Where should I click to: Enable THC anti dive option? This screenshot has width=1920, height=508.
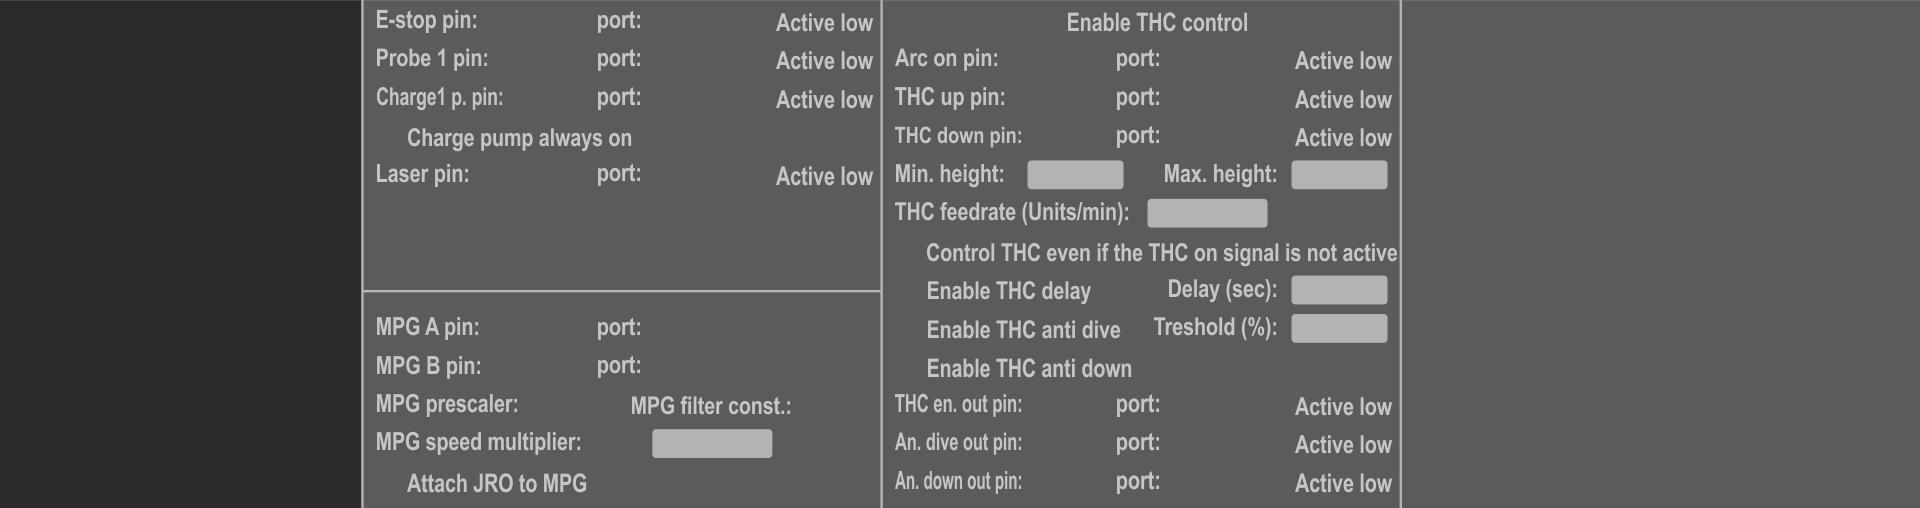pos(1022,330)
